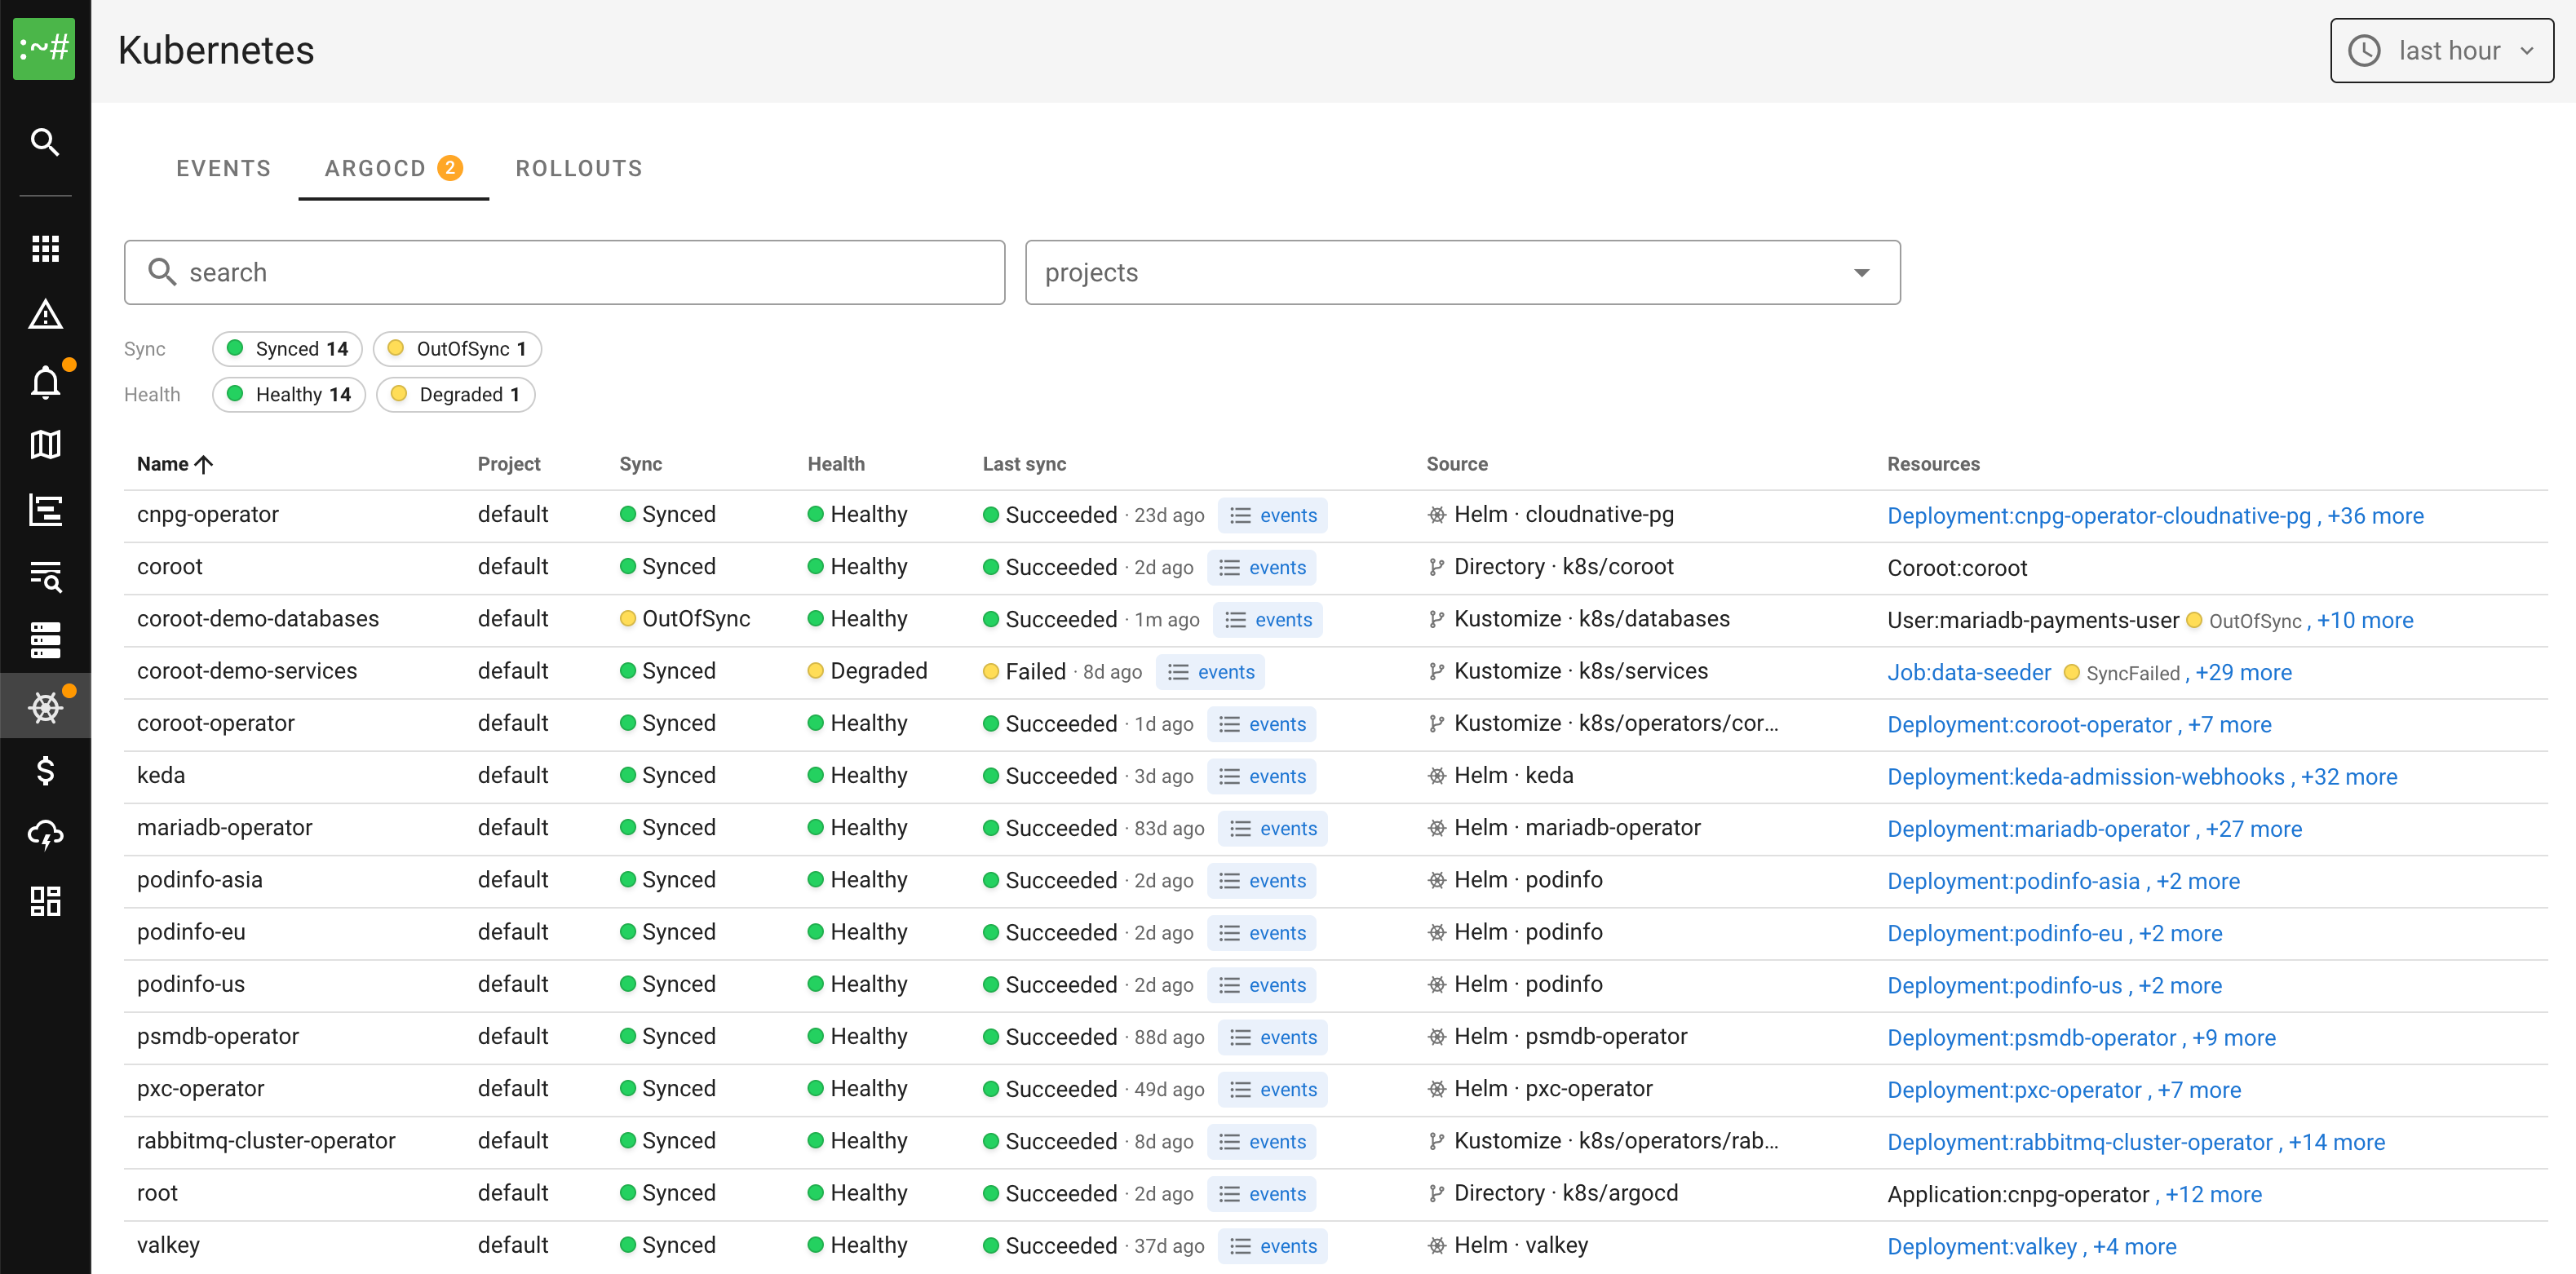Select the podinfo-eu name cell

(x=191, y=932)
